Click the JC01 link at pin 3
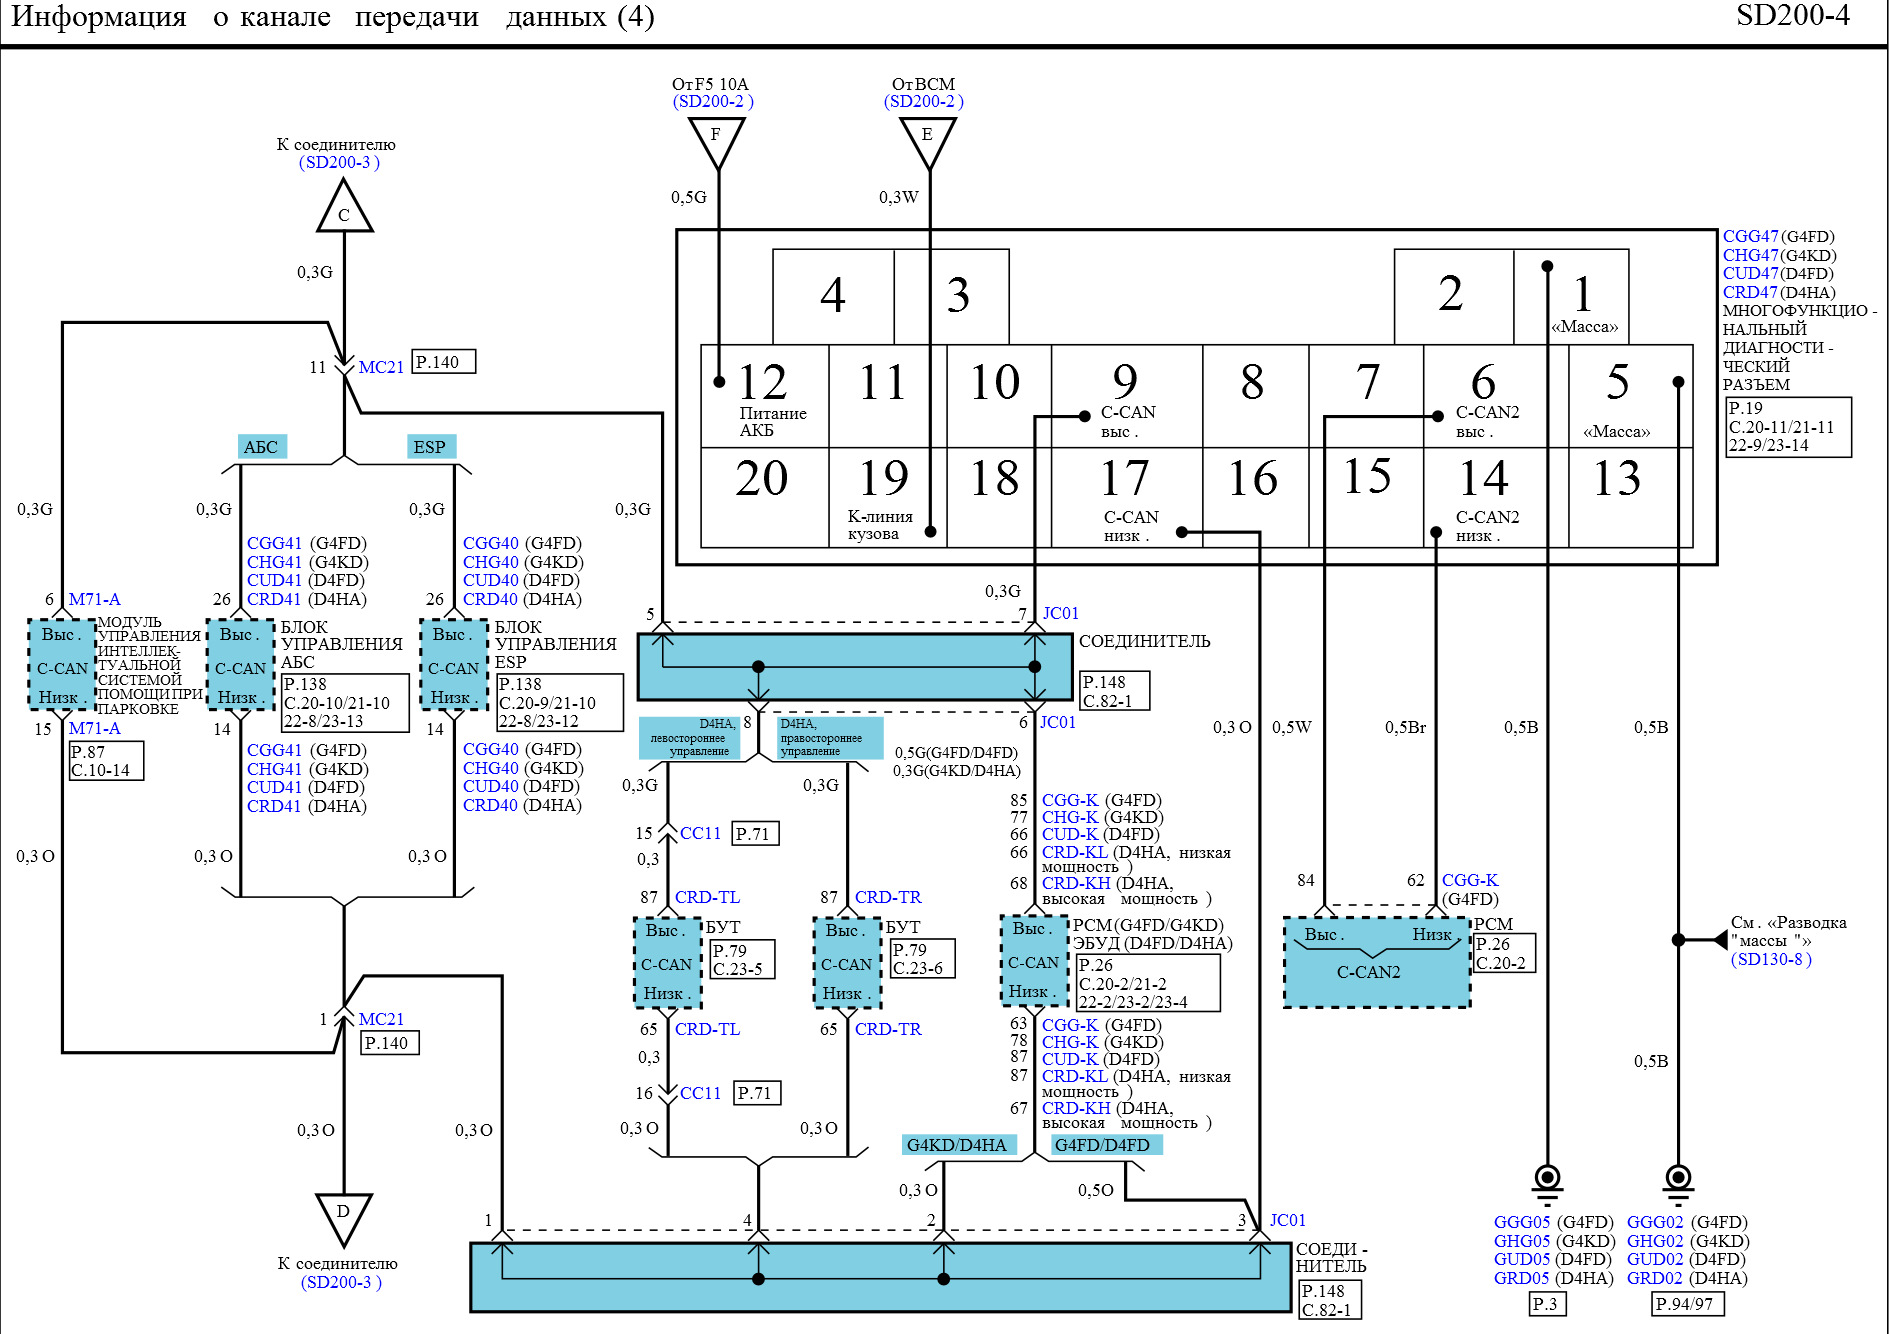The image size is (1889, 1334). coord(1288,1220)
